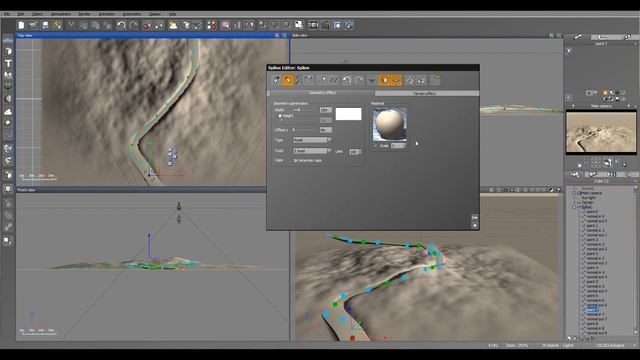Select the Text tool in left toolbar

[8, 63]
